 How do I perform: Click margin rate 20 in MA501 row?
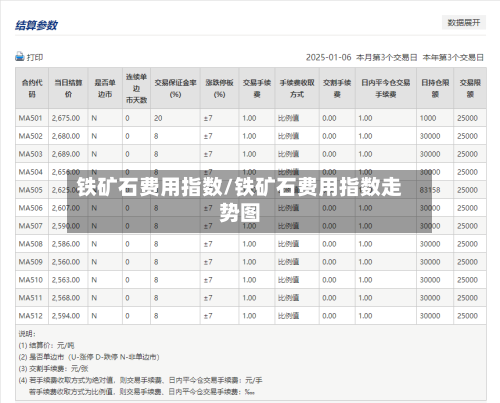(x=158, y=118)
